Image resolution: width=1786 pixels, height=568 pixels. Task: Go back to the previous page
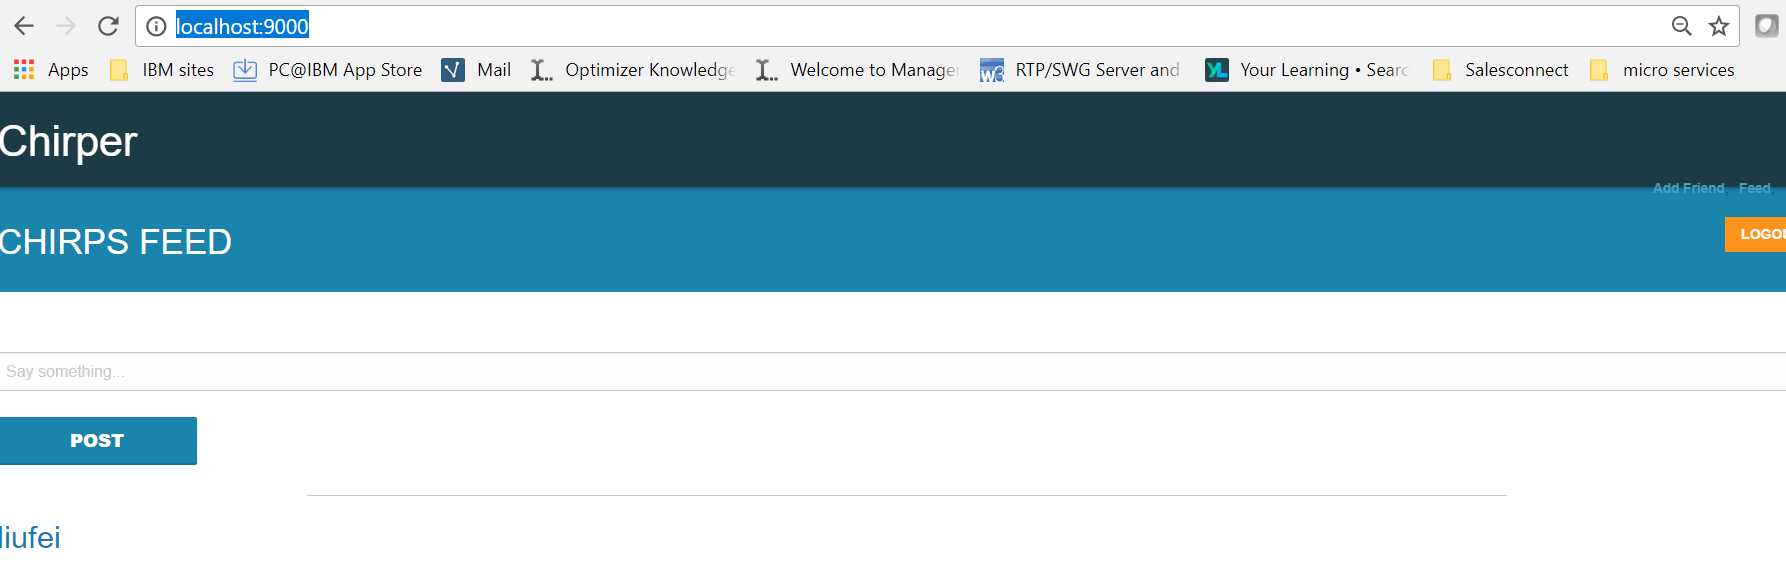(24, 26)
